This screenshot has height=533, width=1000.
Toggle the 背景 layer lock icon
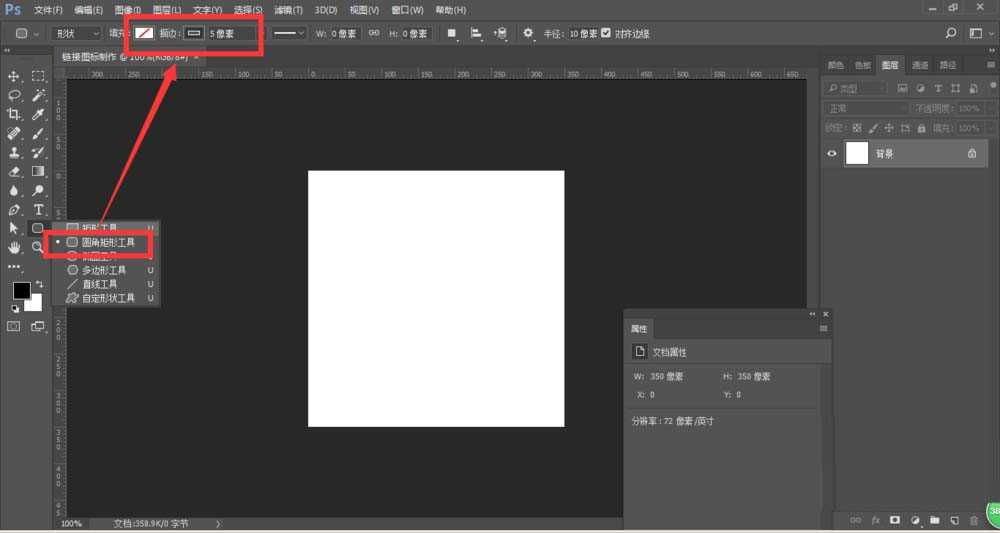(971, 154)
